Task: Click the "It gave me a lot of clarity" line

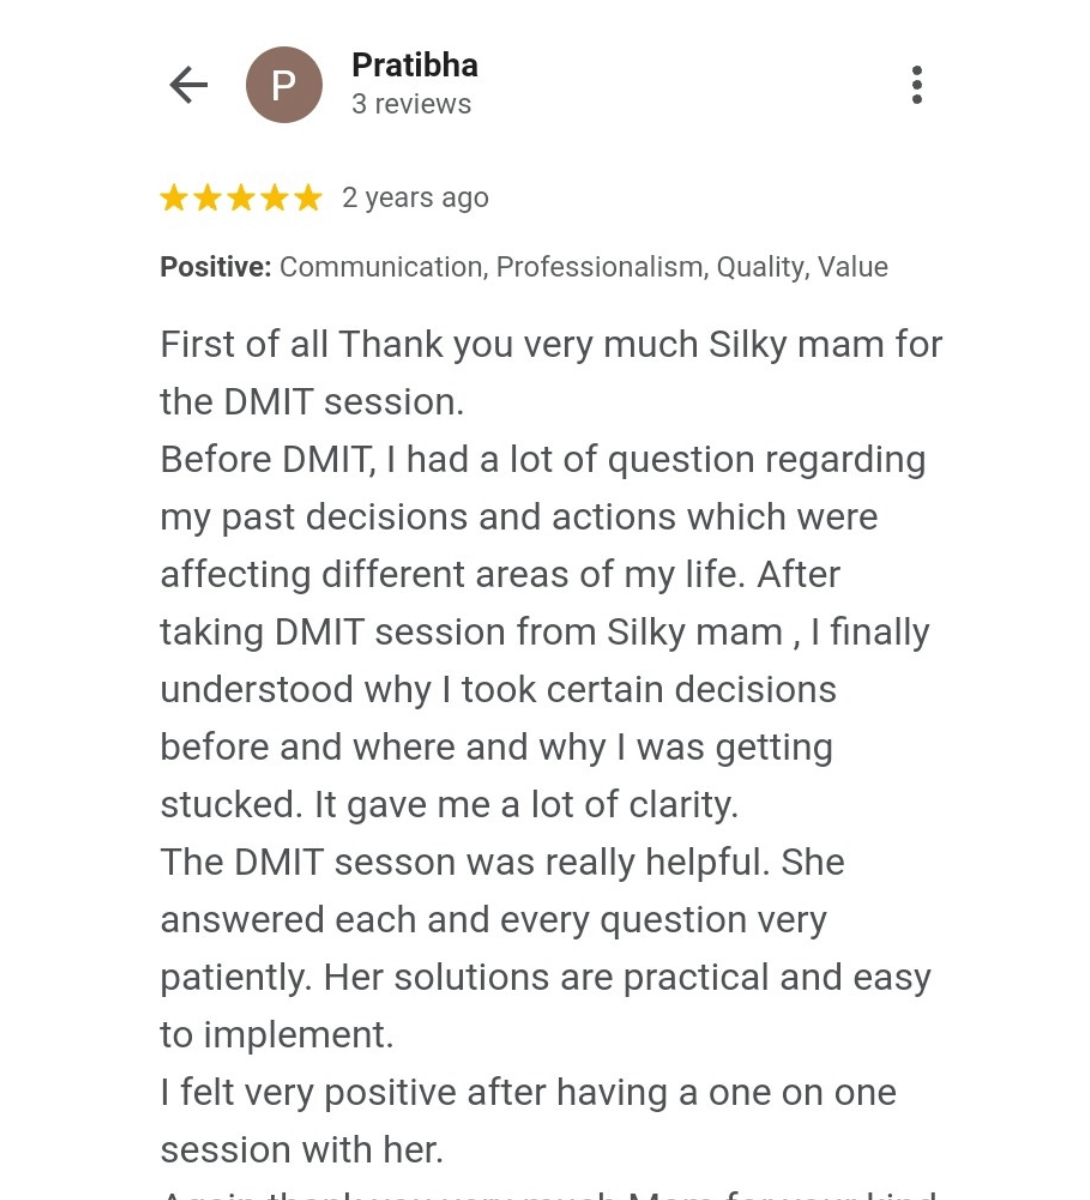Action: pyautogui.click(x=525, y=805)
